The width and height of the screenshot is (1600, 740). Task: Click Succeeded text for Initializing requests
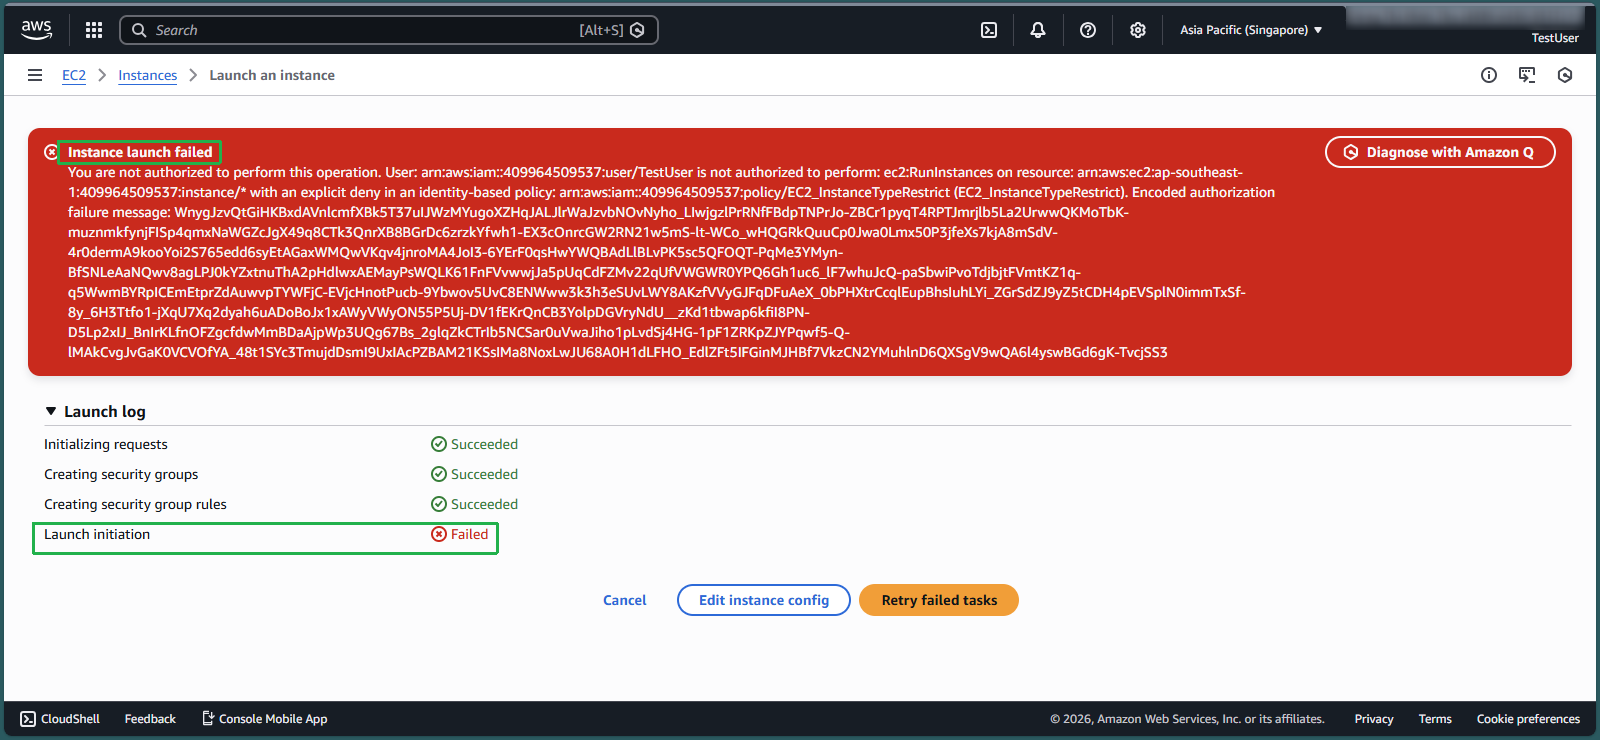484,444
